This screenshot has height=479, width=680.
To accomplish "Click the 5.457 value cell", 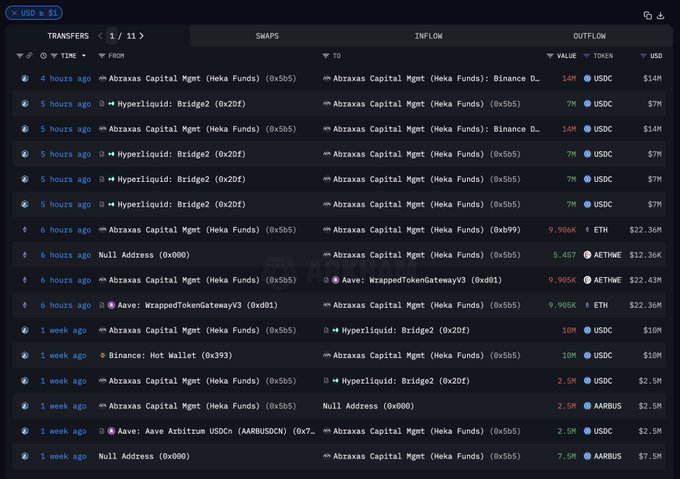I will click(x=565, y=255).
